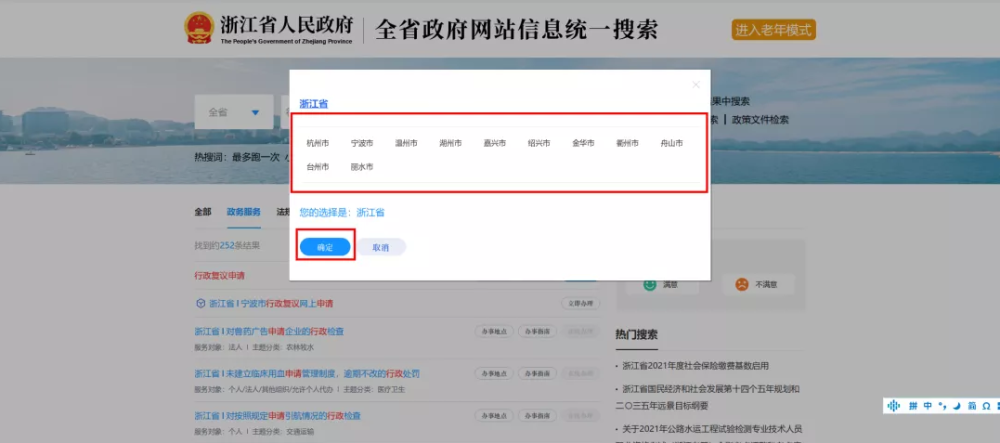The width and height of the screenshot is (1000, 443).
Task: Switch to the 全部 results tab
Action: tap(203, 212)
